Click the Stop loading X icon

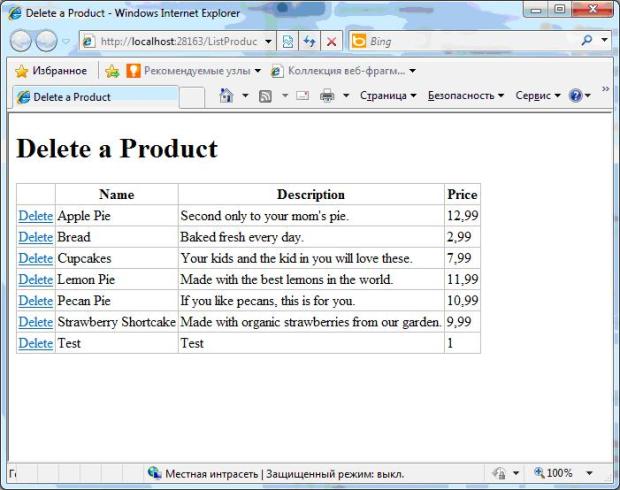point(331,42)
